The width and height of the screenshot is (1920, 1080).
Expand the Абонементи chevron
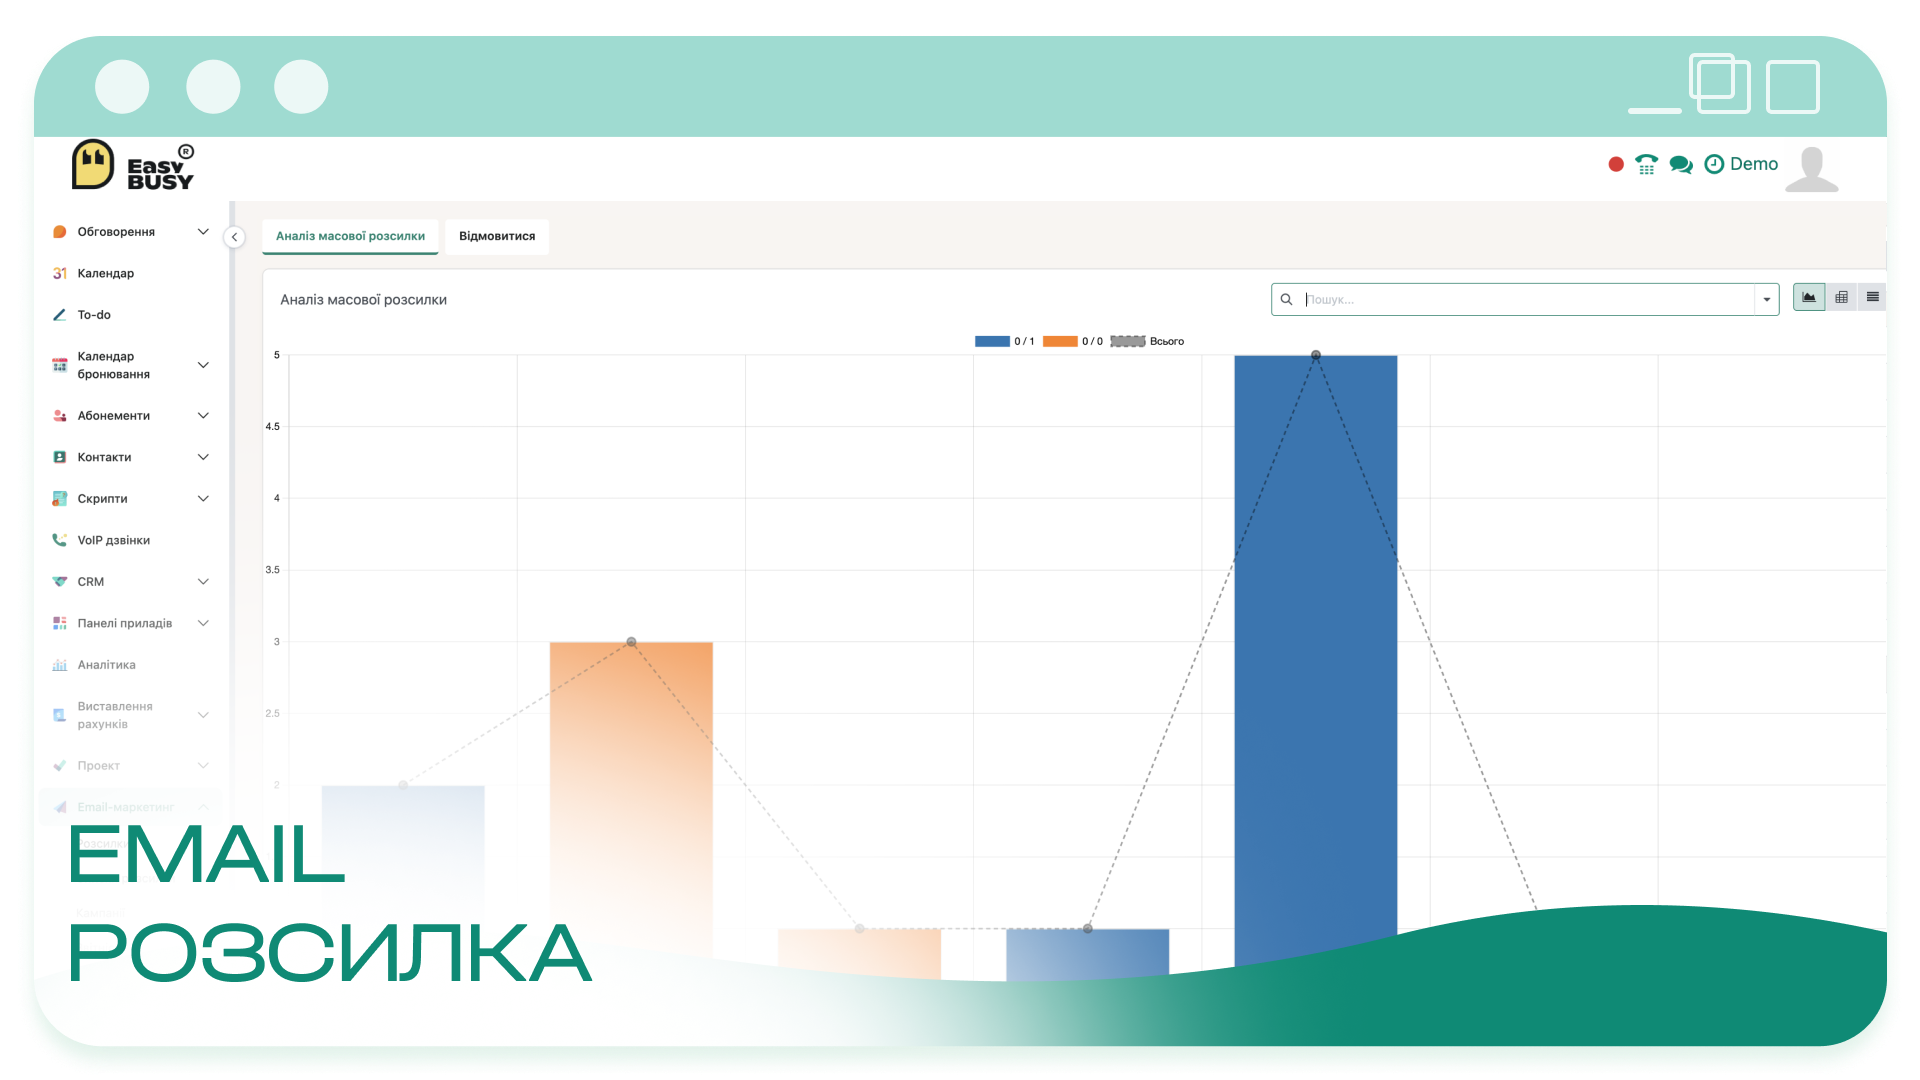coord(203,416)
